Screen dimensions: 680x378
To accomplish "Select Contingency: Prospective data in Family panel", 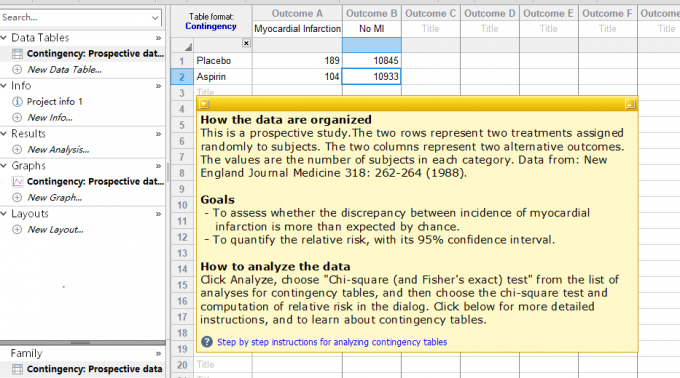I will [95, 369].
